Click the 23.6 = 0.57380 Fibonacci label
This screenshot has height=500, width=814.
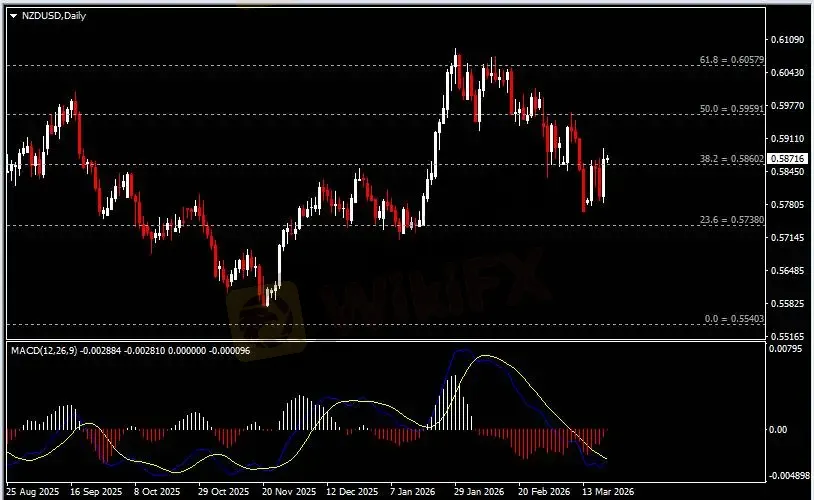tap(732, 219)
